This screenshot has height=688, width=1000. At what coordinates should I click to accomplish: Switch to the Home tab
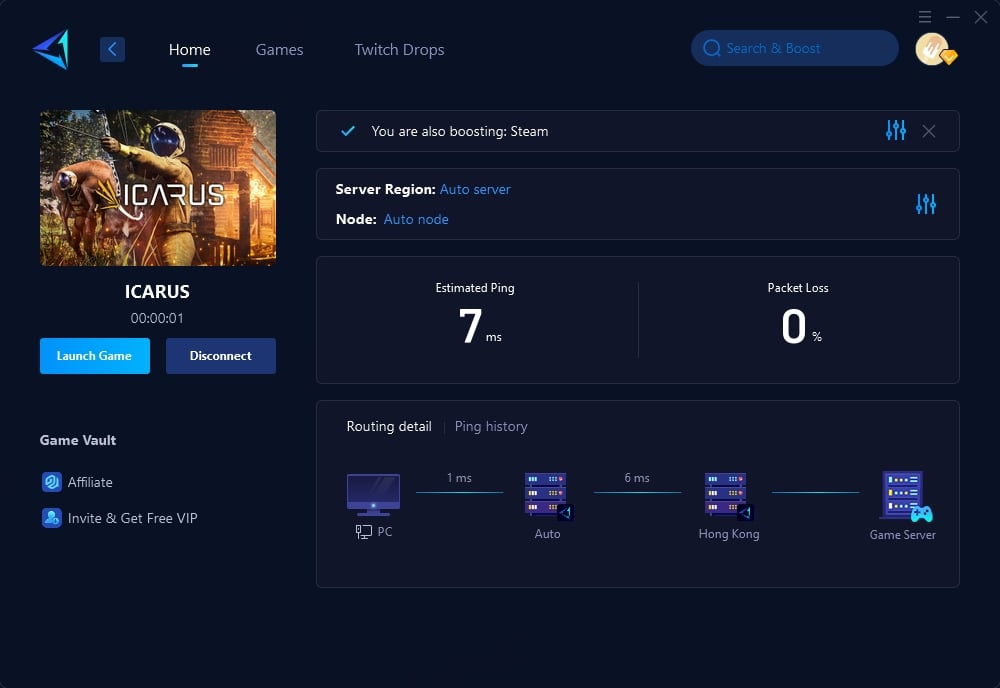click(x=189, y=50)
